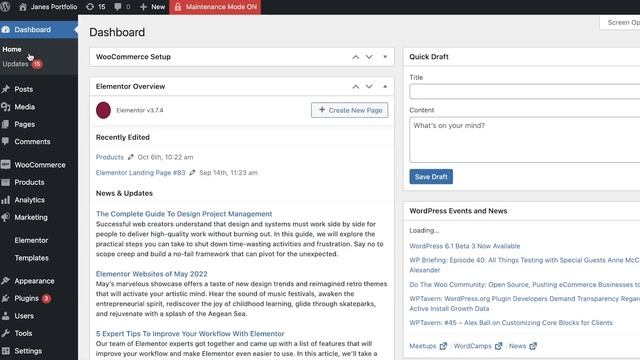The width and height of the screenshot is (640, 360).
Task: Open the Products recently edited link
Action: [109, 157]
